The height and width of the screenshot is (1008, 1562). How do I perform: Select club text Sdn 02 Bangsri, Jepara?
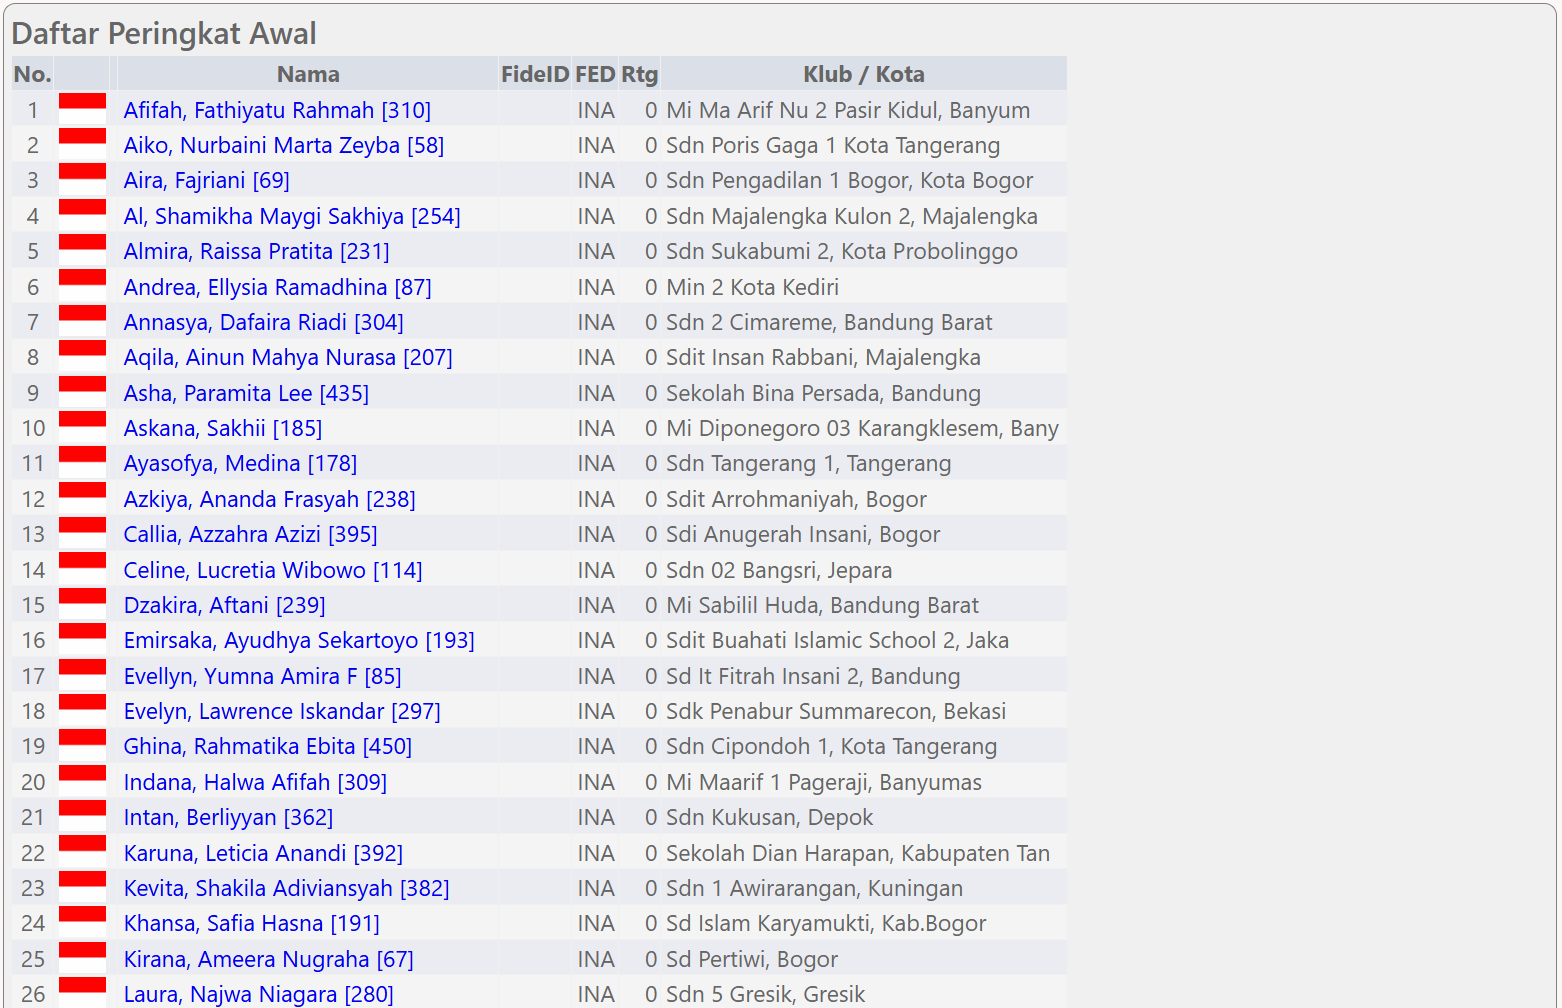click(x=779, y=570)
